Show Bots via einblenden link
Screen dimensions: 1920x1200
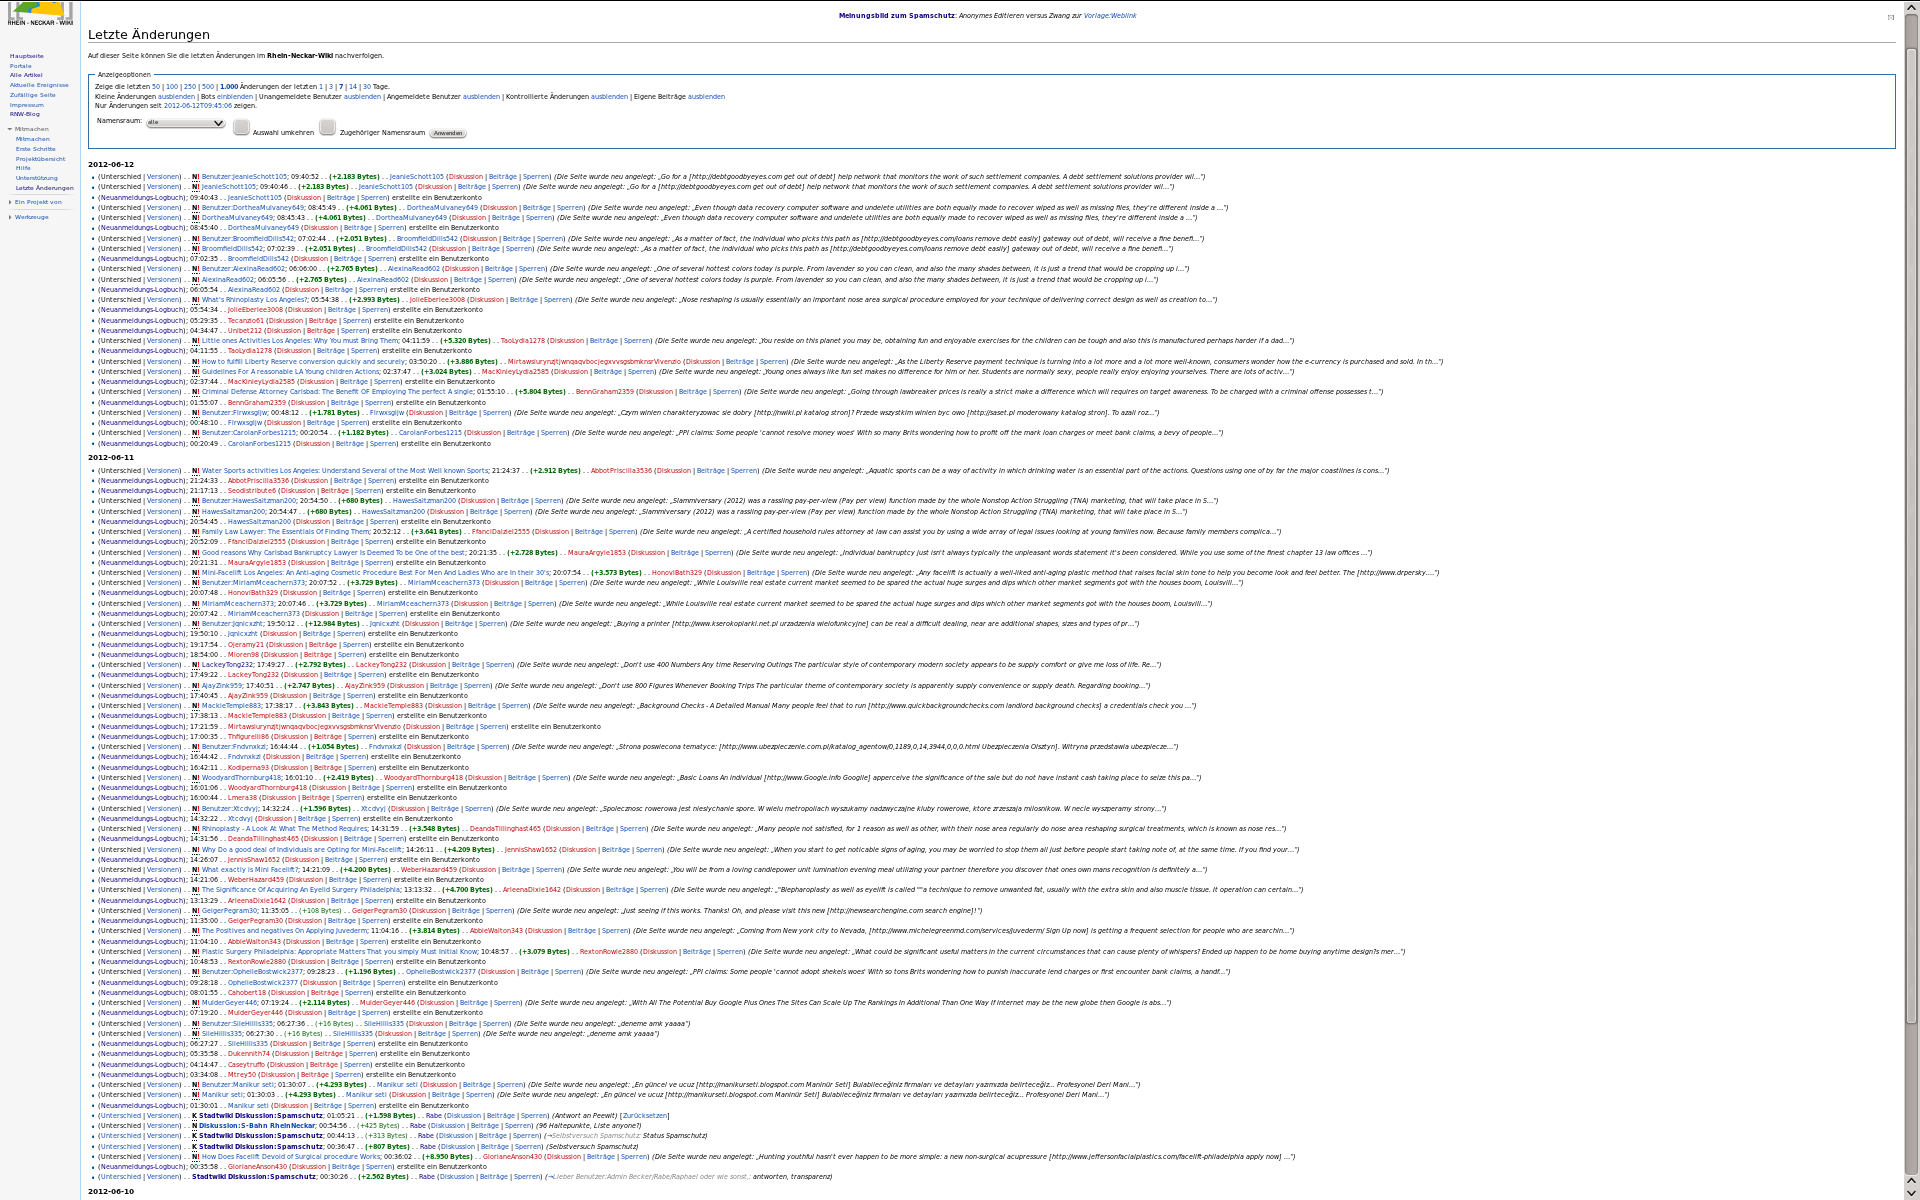[x=235, y=97]
